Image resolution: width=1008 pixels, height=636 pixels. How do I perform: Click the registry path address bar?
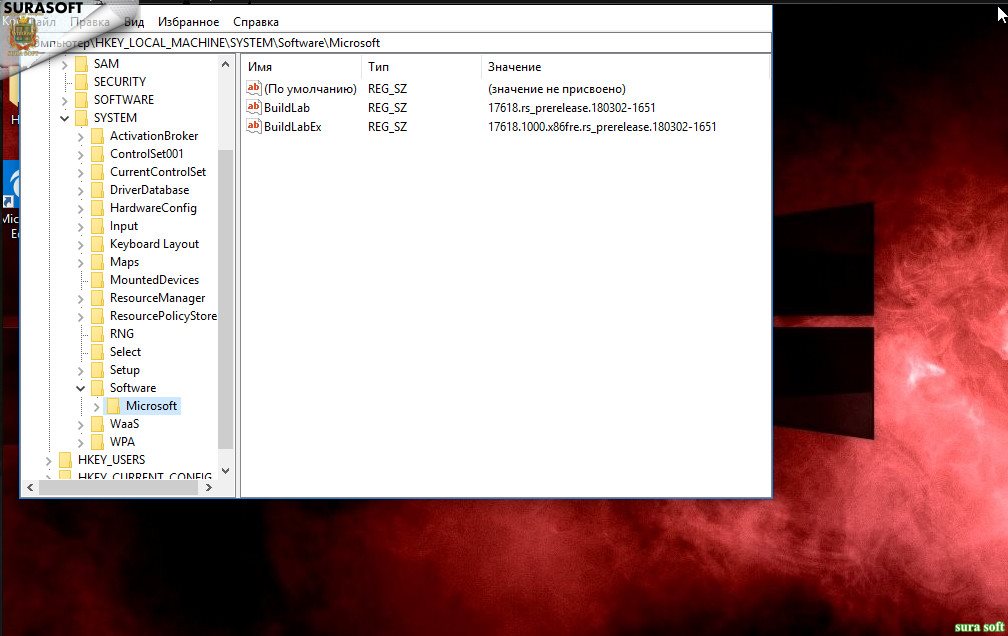pyautogui.click(x=400, y=43)
